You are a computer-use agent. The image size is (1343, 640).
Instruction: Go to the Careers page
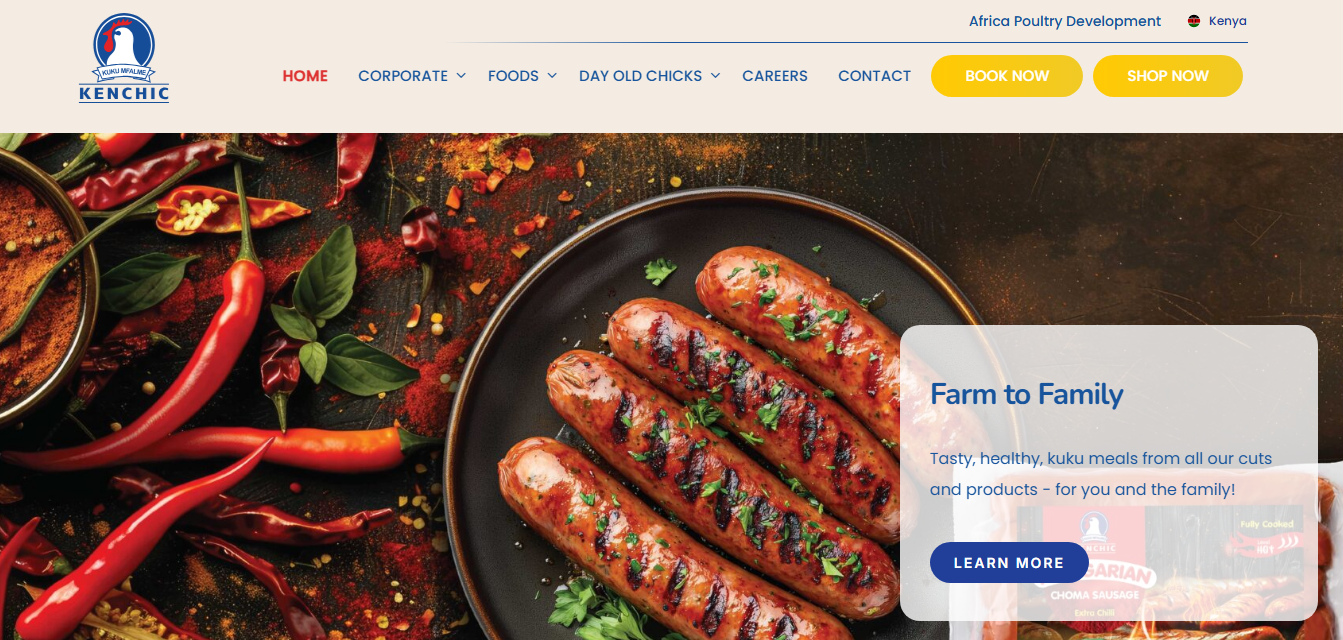click(x=775, y=76)
